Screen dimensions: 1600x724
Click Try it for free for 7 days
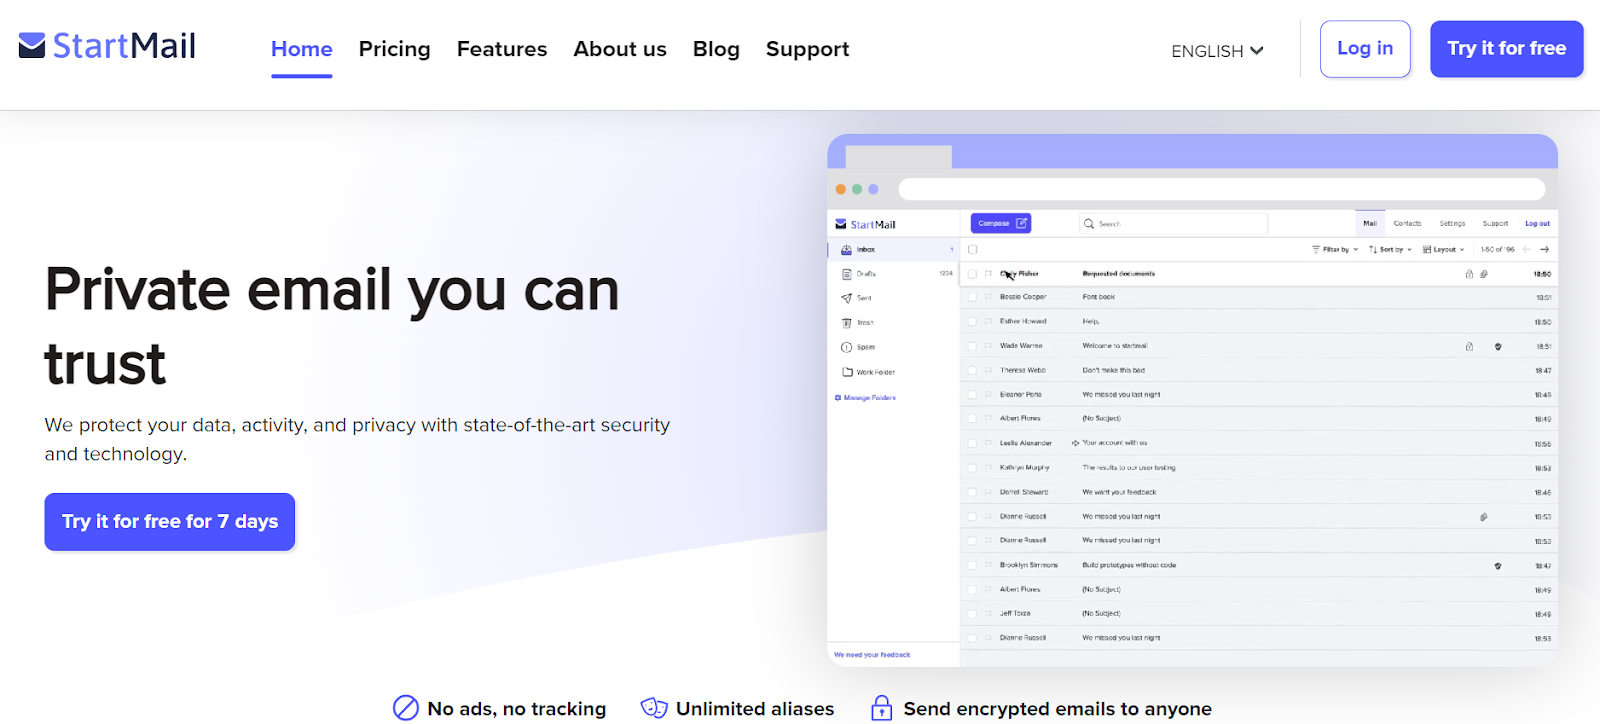pos(170,522)
